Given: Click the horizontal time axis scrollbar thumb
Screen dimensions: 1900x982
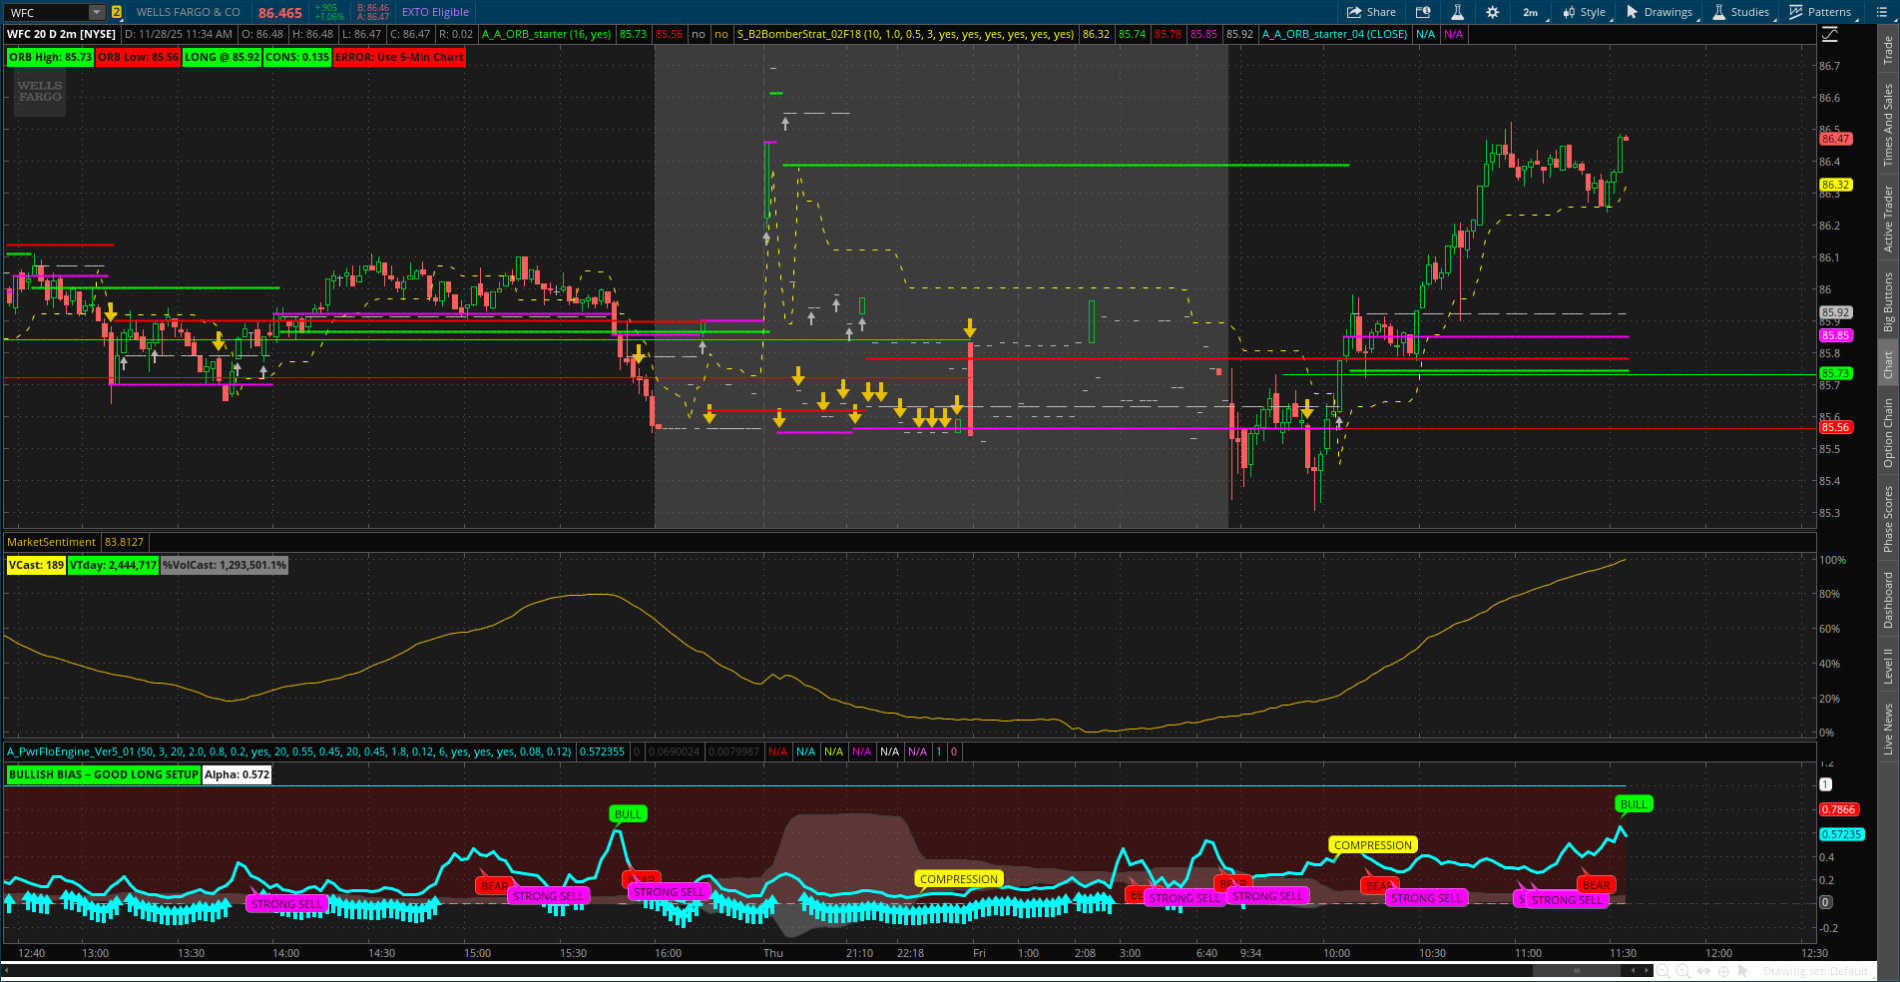Looking at the screenshot, I should (x=1577, y=970).
